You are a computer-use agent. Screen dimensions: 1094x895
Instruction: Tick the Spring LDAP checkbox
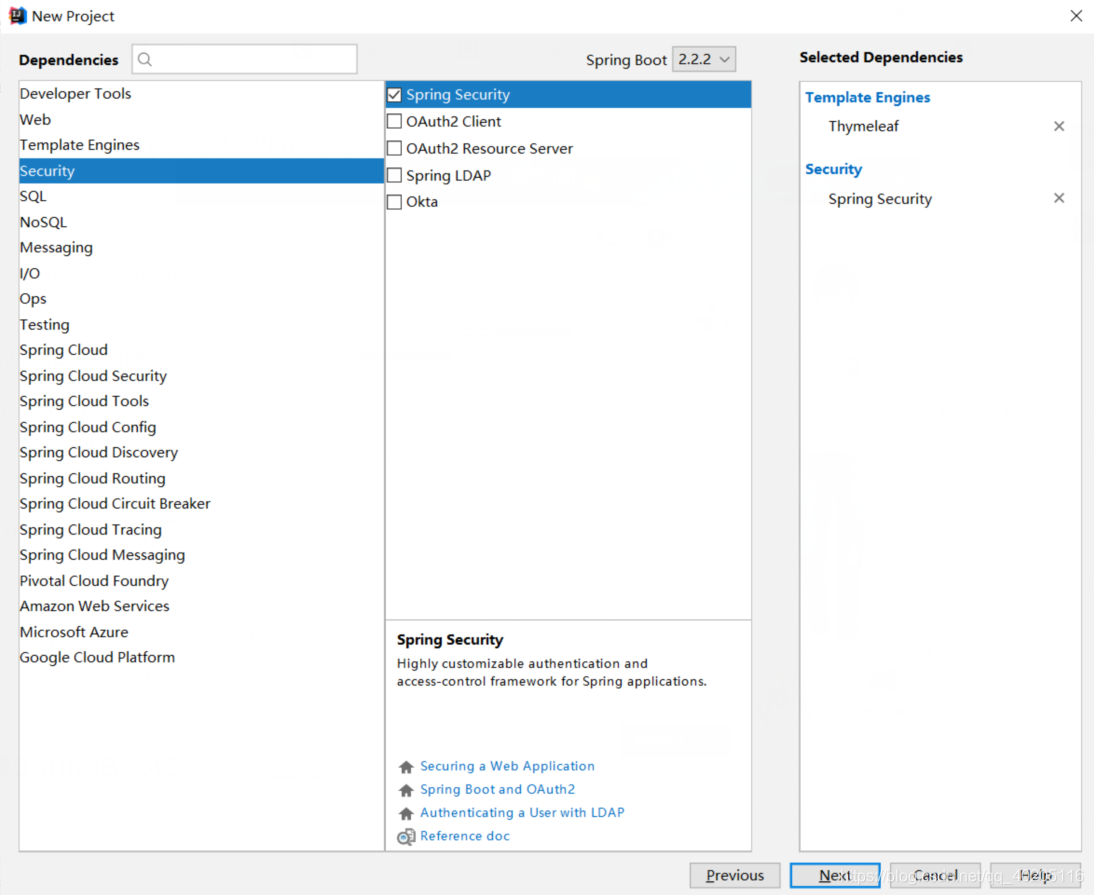394,175
